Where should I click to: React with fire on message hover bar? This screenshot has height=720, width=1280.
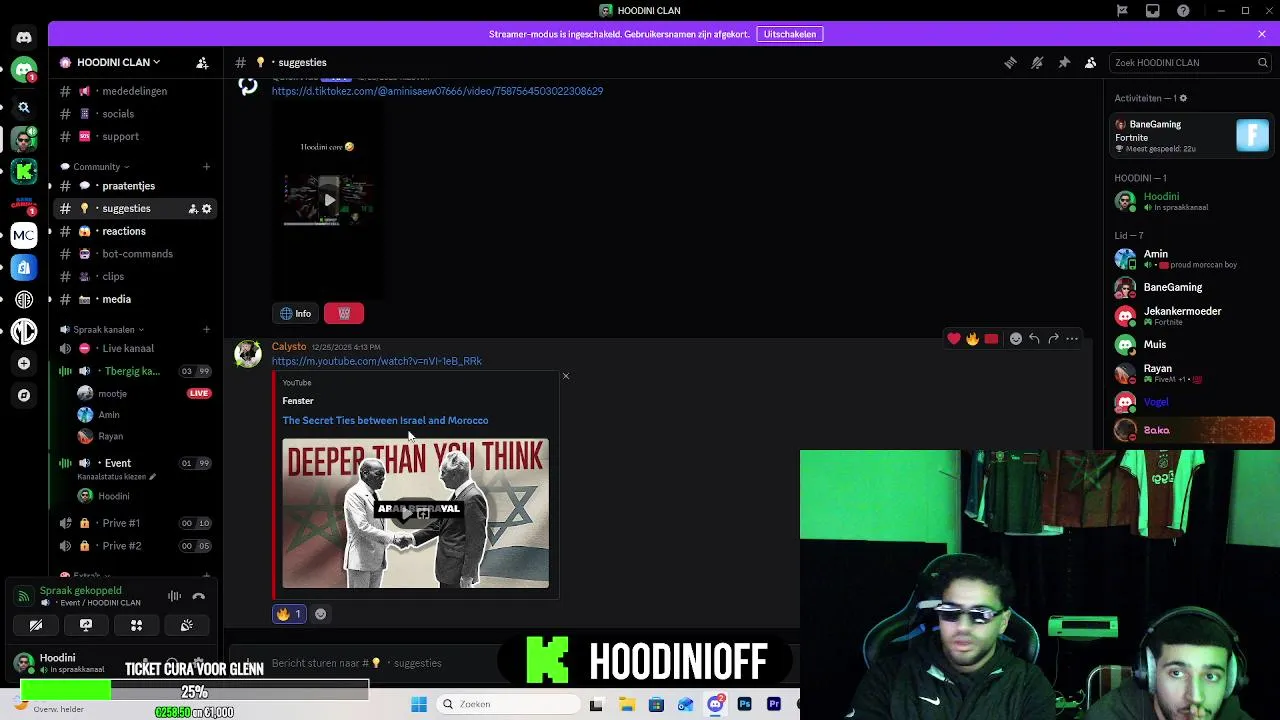pos(972,339)
